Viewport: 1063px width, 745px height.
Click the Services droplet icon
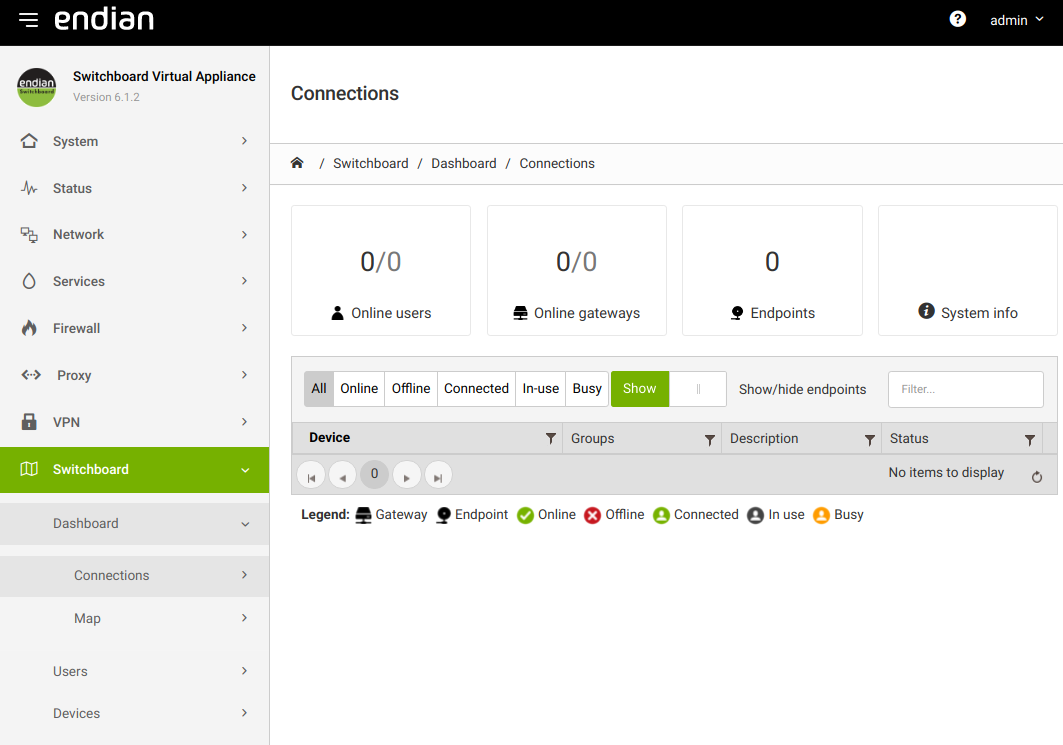click(29, 281)
